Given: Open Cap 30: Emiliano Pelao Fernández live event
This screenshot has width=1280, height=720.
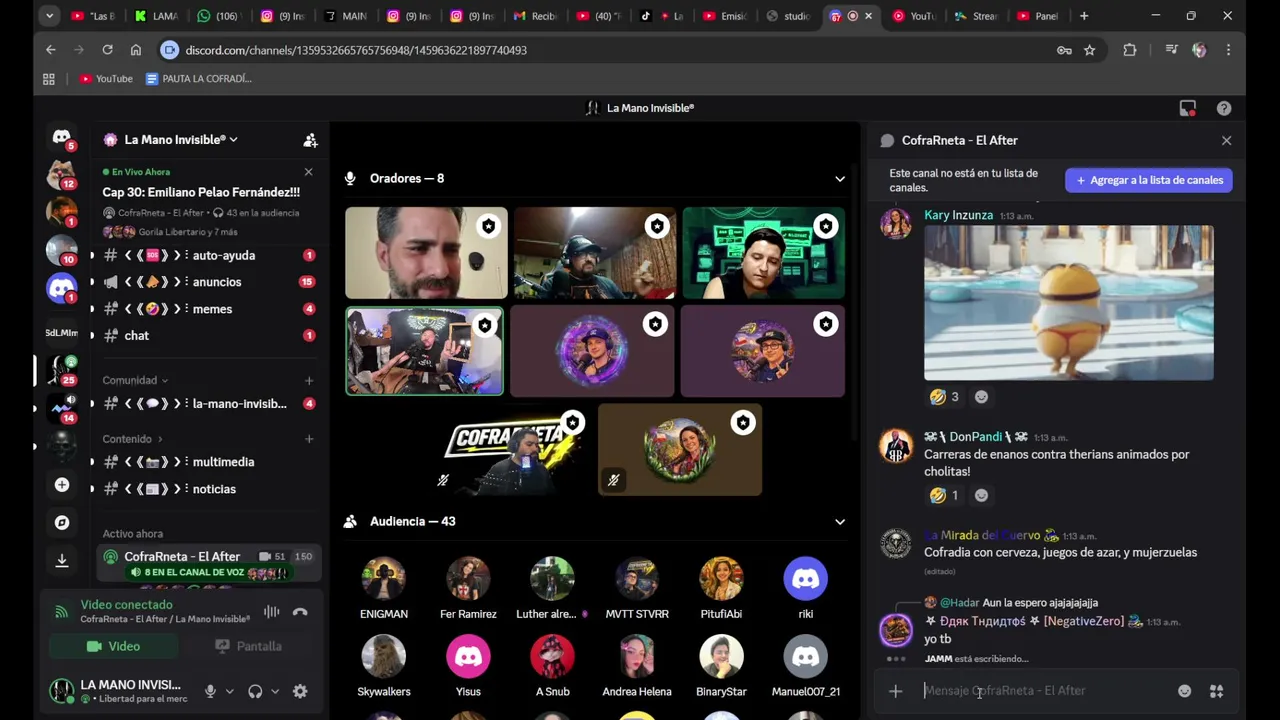Looking at the screenshot, I should (x=201, y=192).
